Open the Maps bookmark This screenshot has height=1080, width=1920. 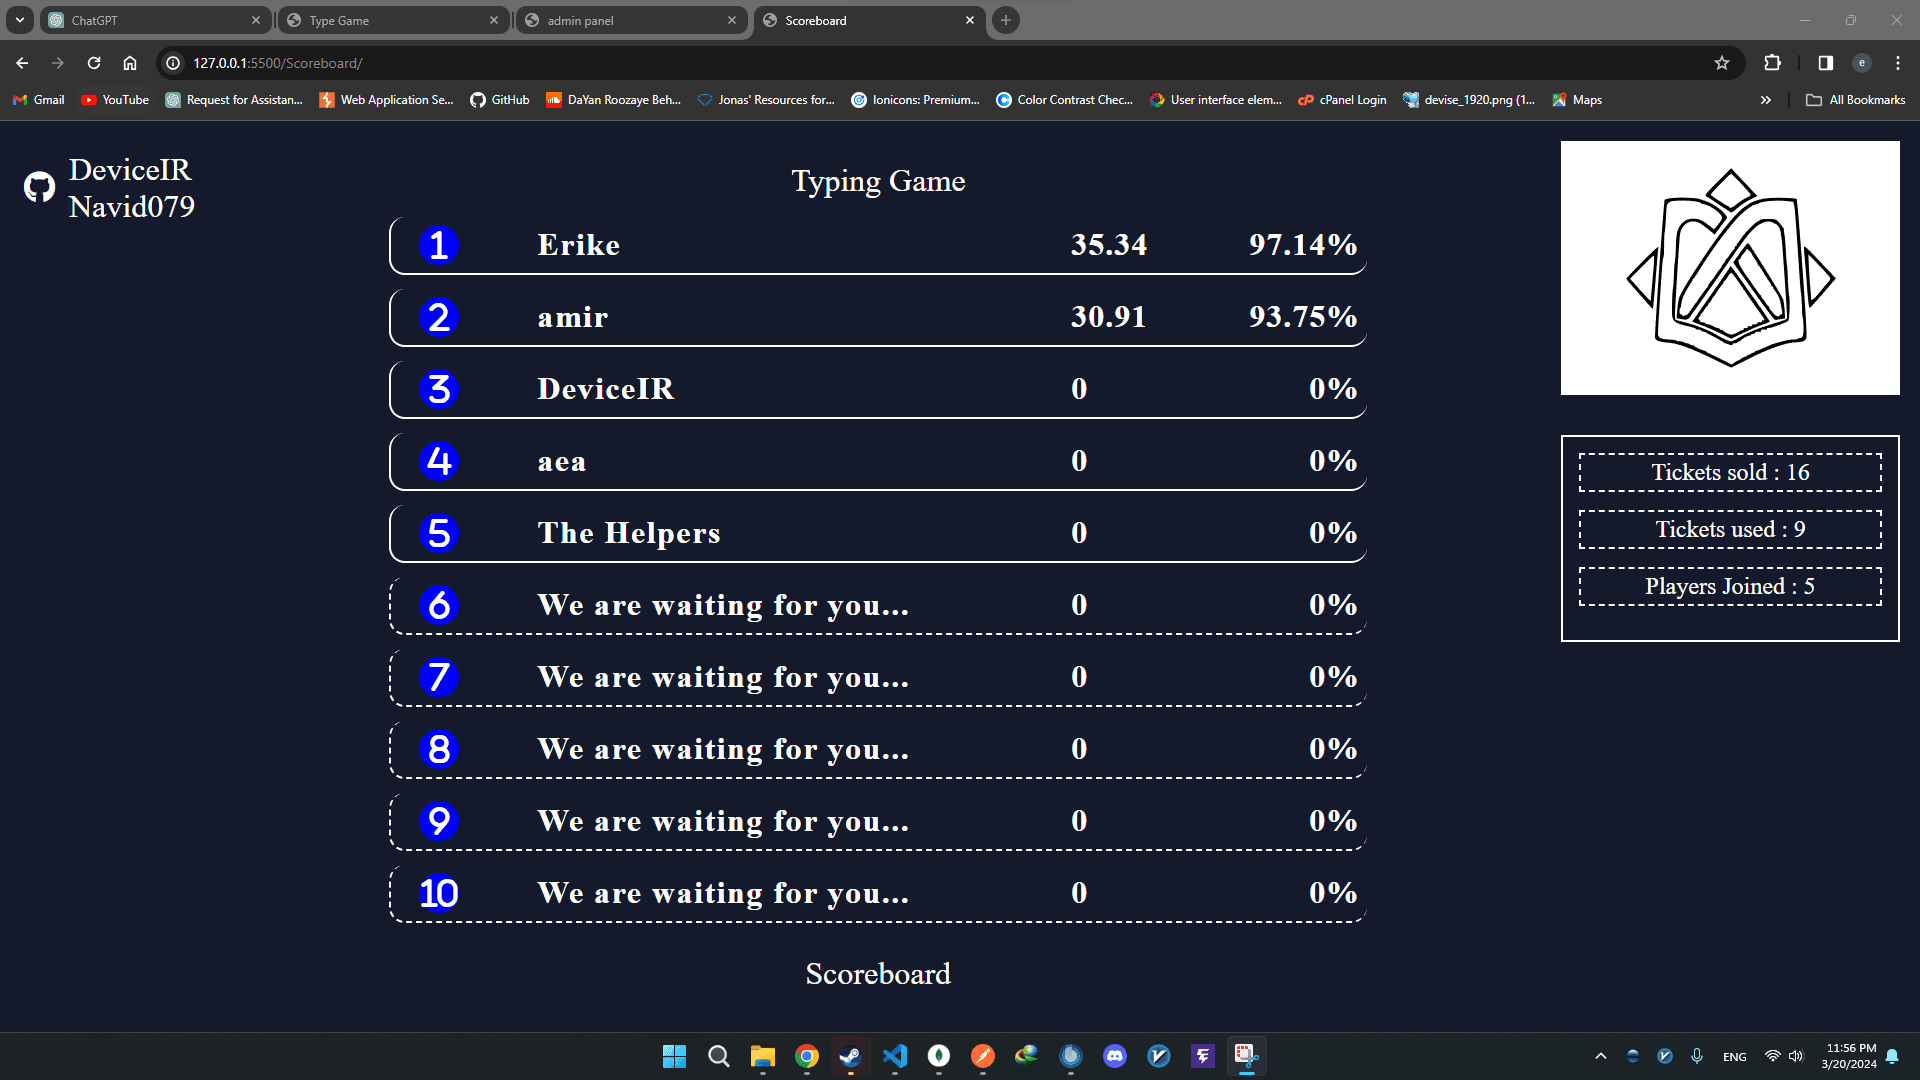[1577, 100]
